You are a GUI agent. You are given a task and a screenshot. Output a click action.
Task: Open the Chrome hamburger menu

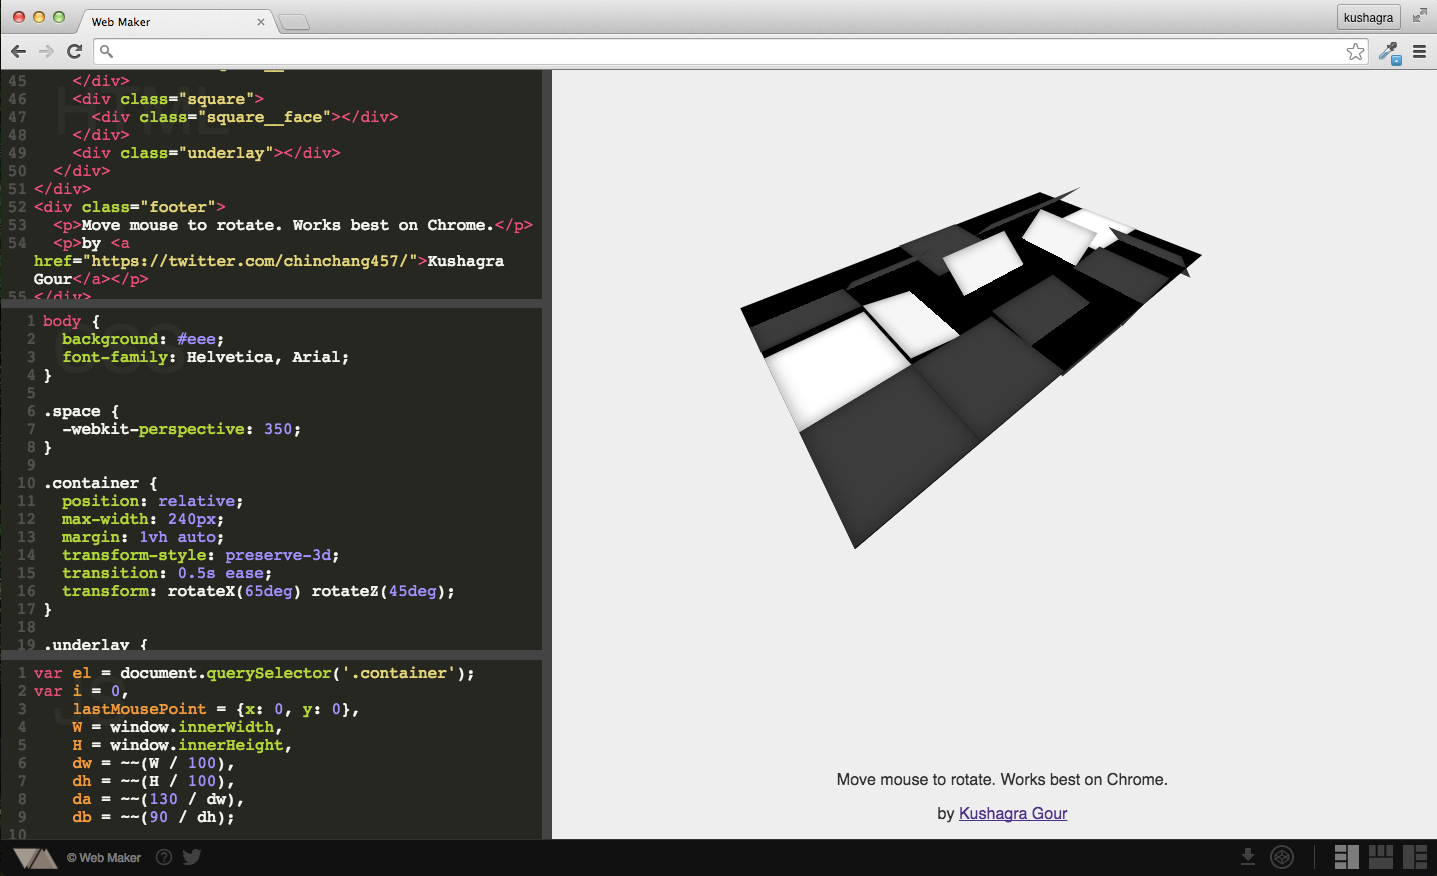point(1419,51)
